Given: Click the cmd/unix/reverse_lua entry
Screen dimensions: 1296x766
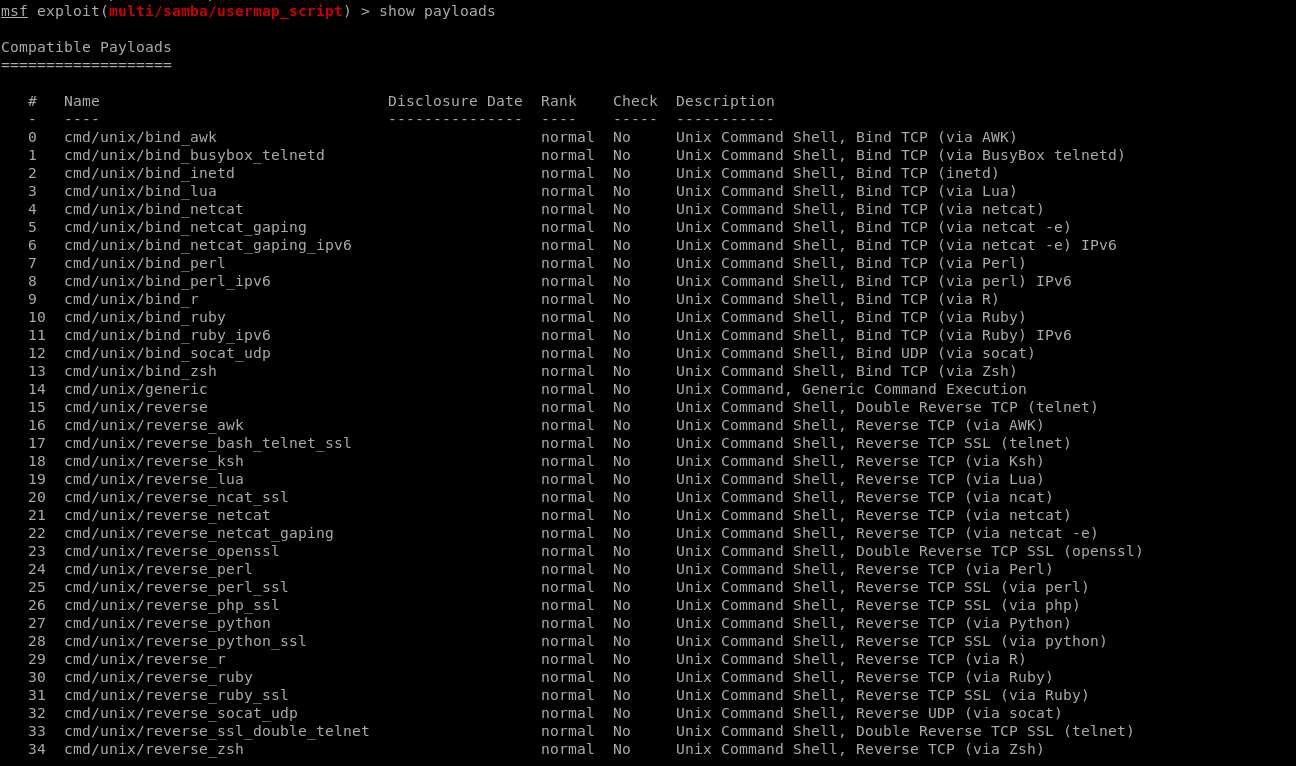Looking at the screenshot, I should 154,479.
